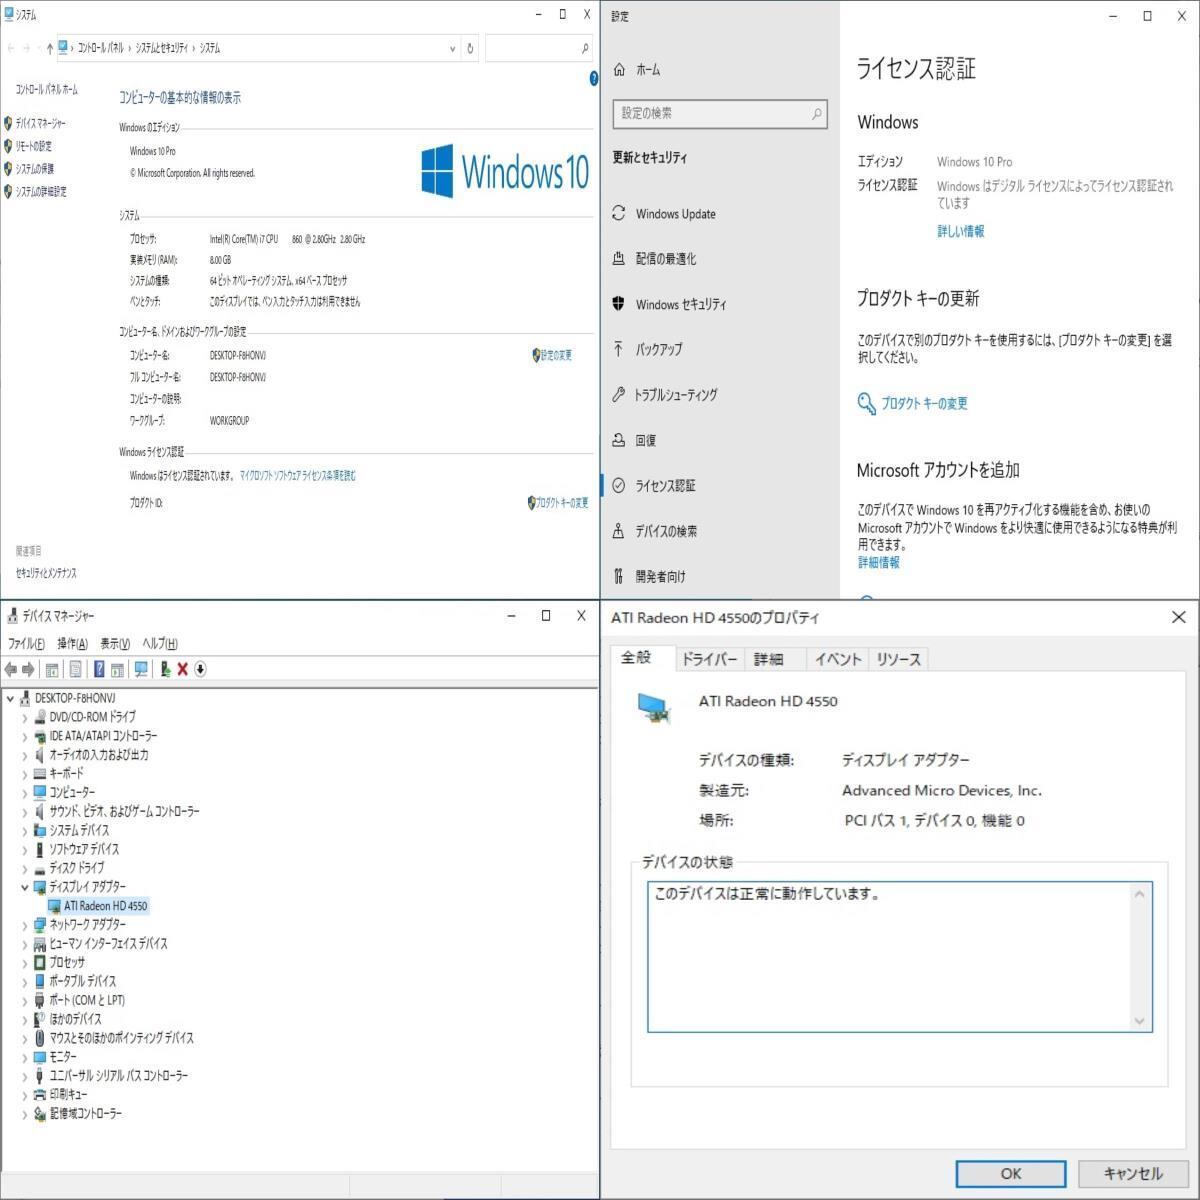Click the key icon beside プロダクト キーの変更
1200x1200 pixels.
coord(866,403)
